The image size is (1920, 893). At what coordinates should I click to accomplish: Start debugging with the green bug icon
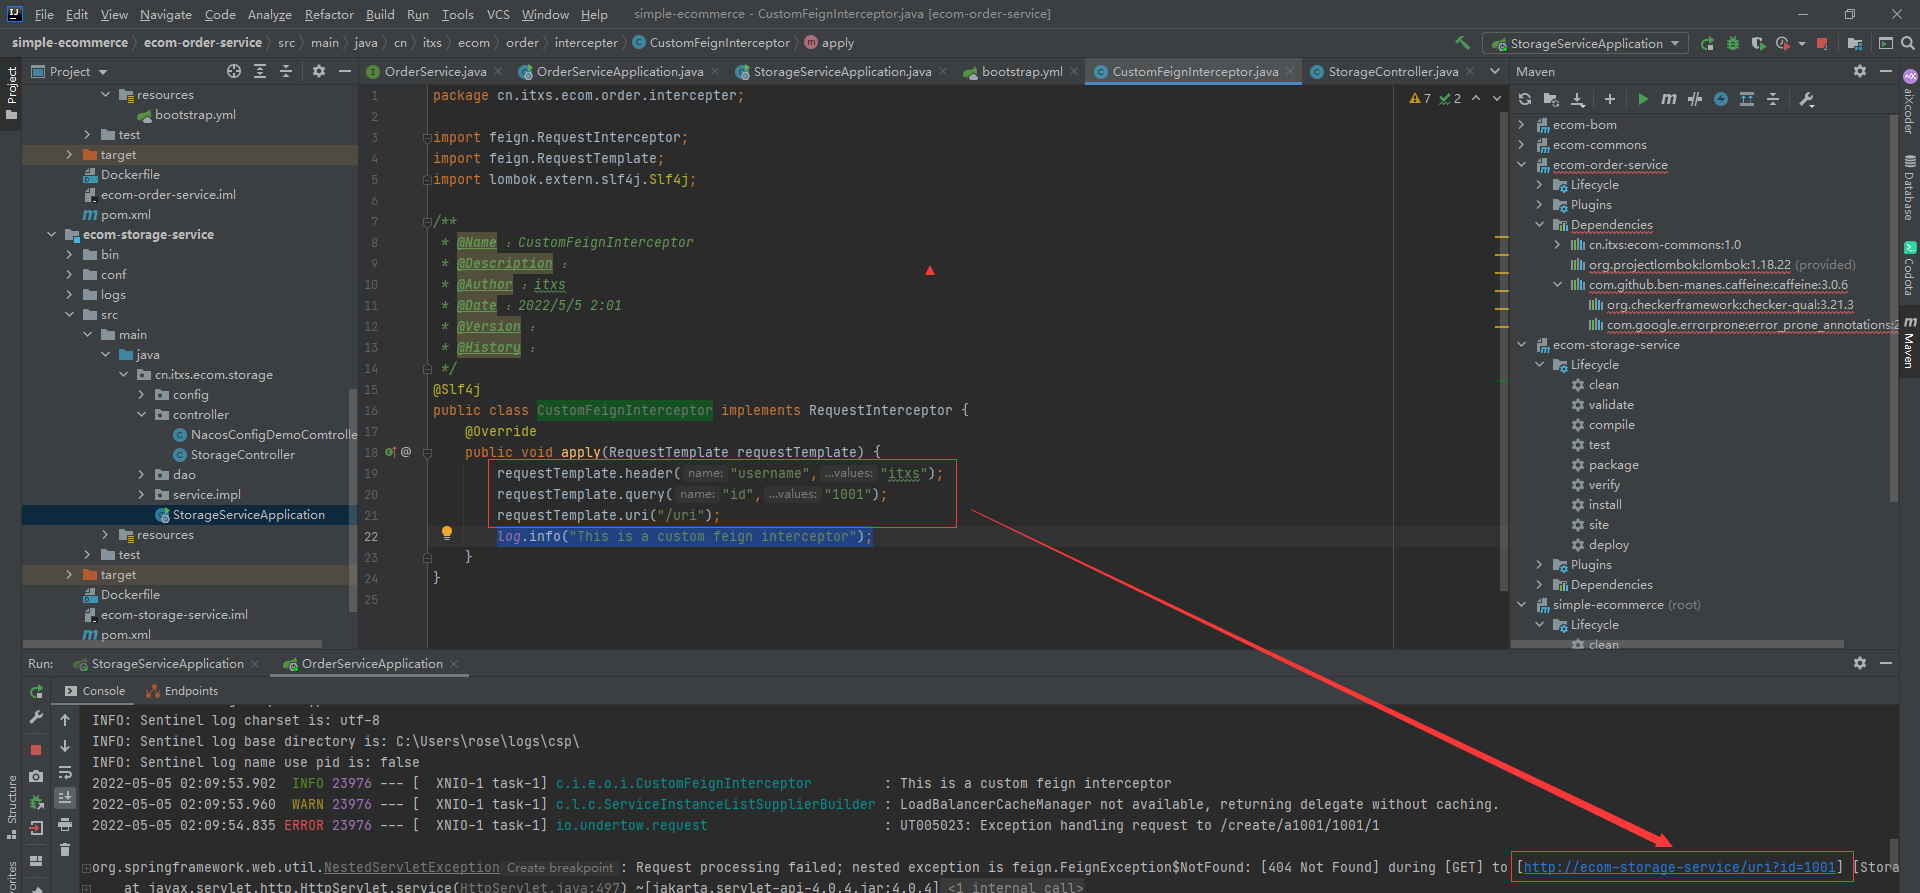[1733, 43]
